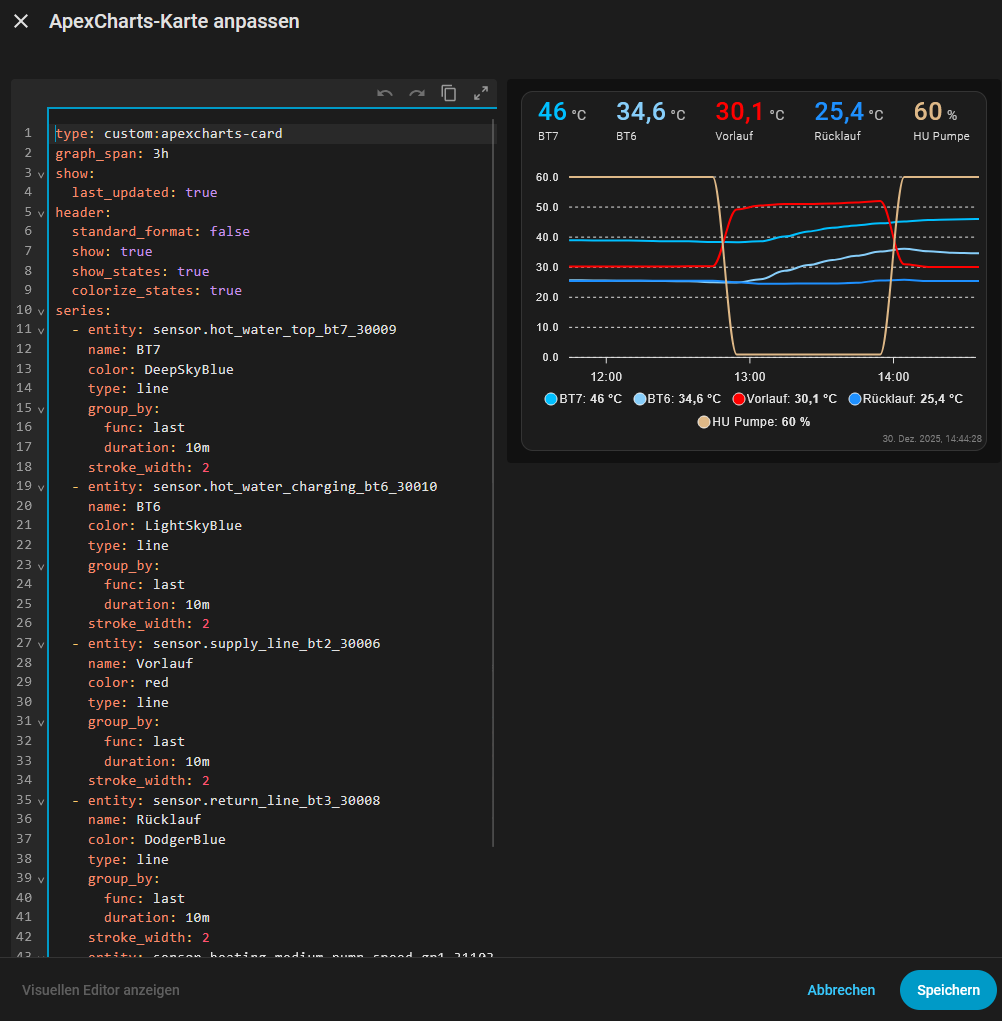Click the undo icon in code editor
The height and width of the screenshot is (1021, 1002).
coord(385,93)
